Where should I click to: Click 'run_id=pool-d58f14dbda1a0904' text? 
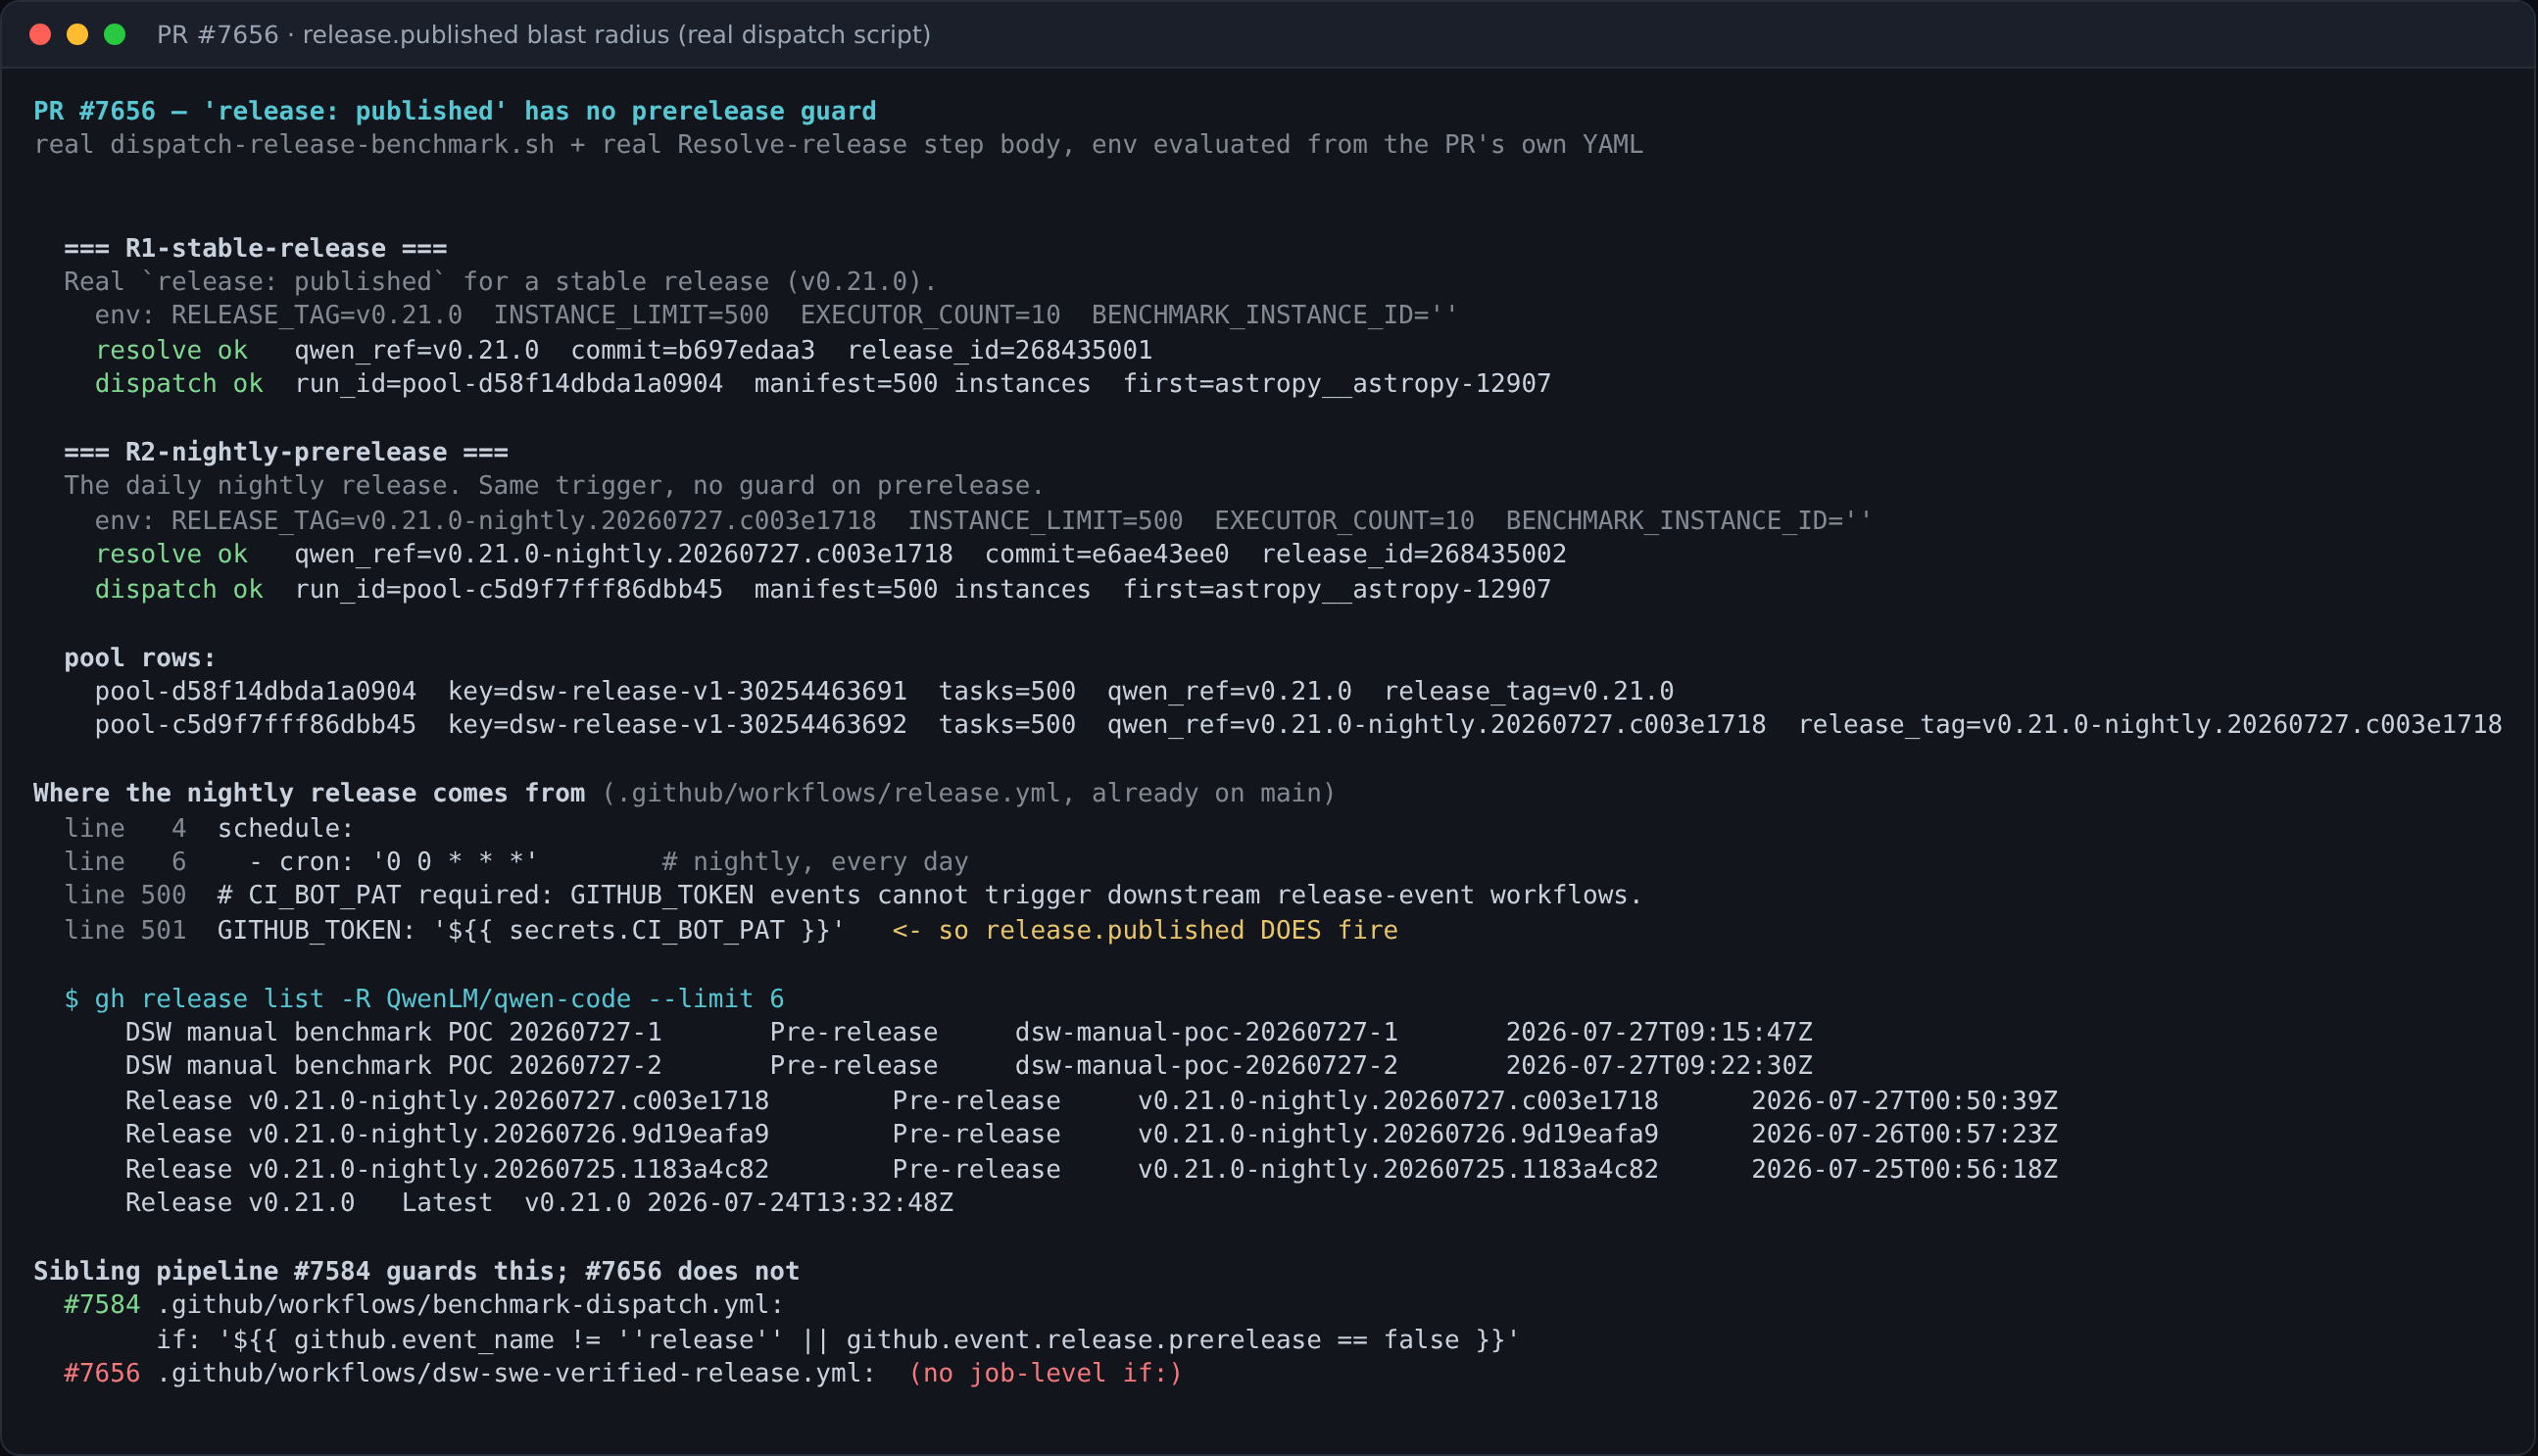(x=509, y=384)
